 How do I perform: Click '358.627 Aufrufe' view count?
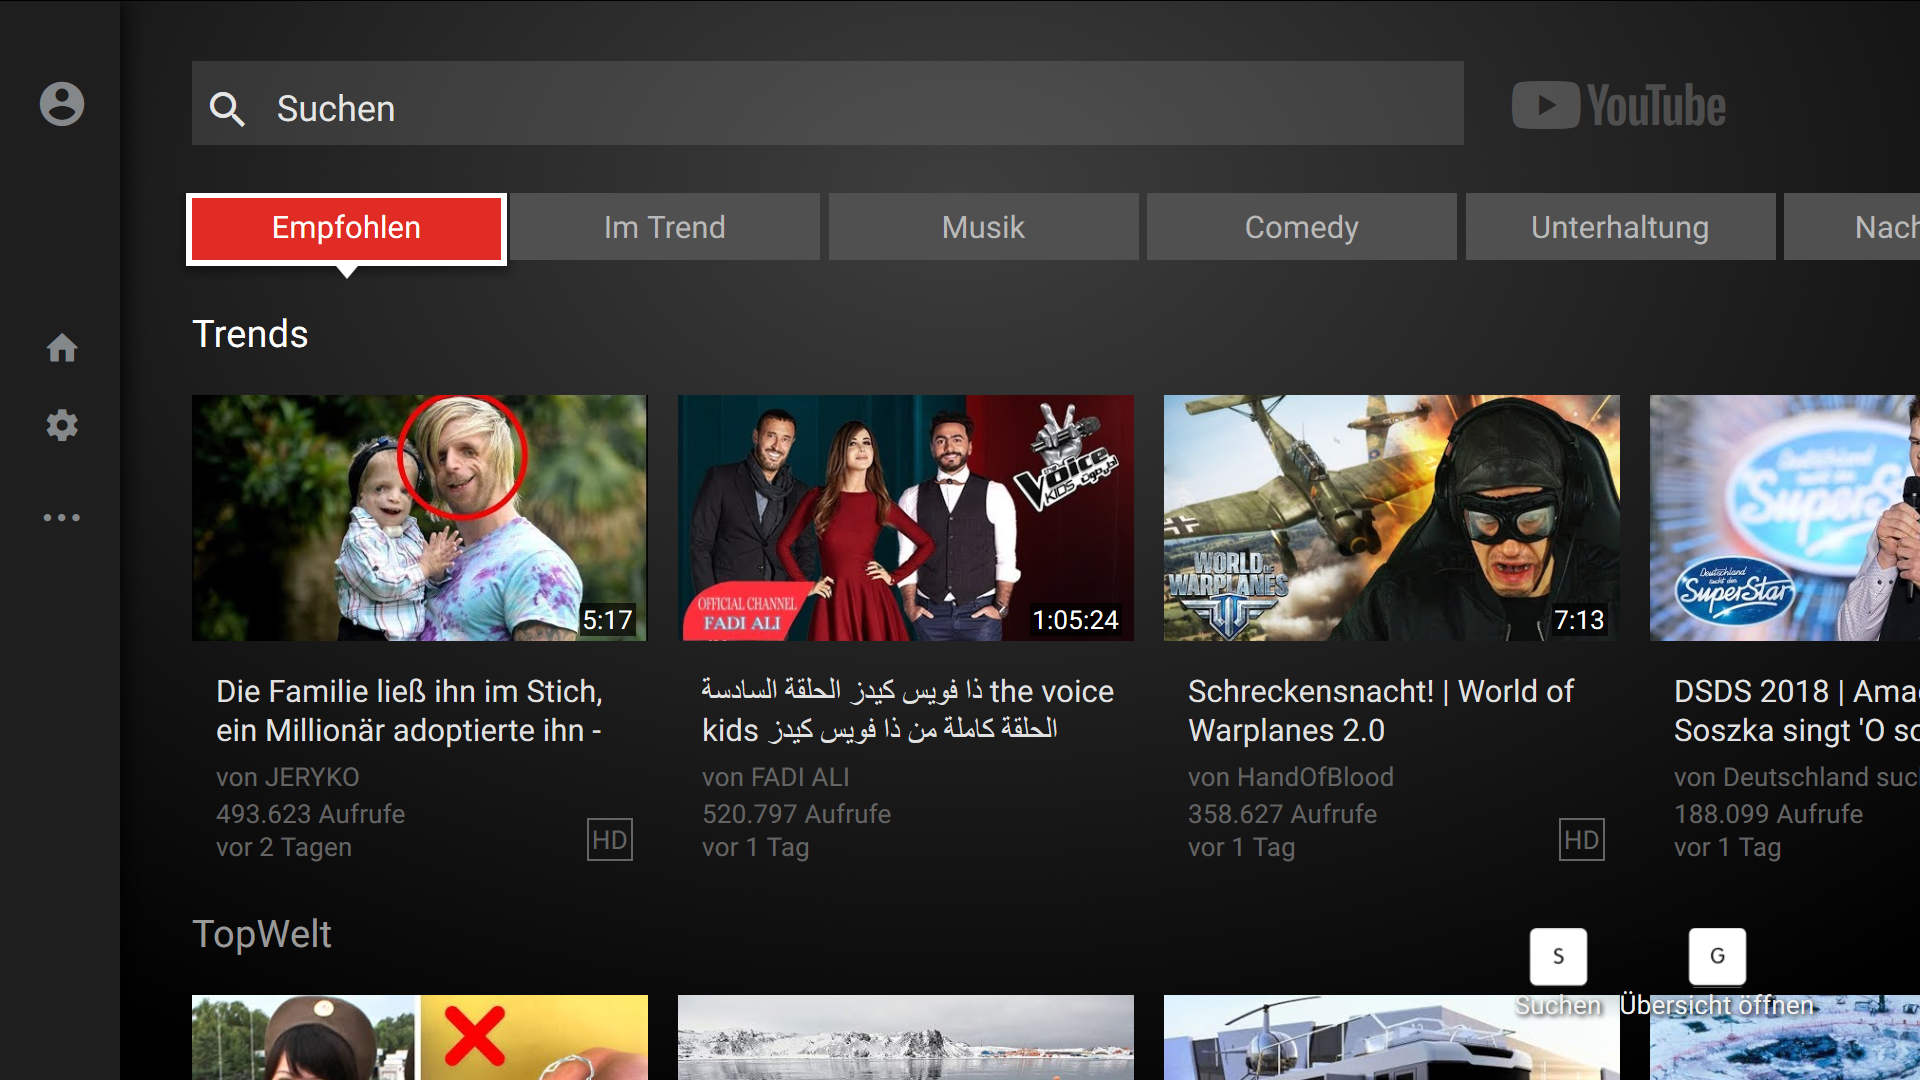1283,814
